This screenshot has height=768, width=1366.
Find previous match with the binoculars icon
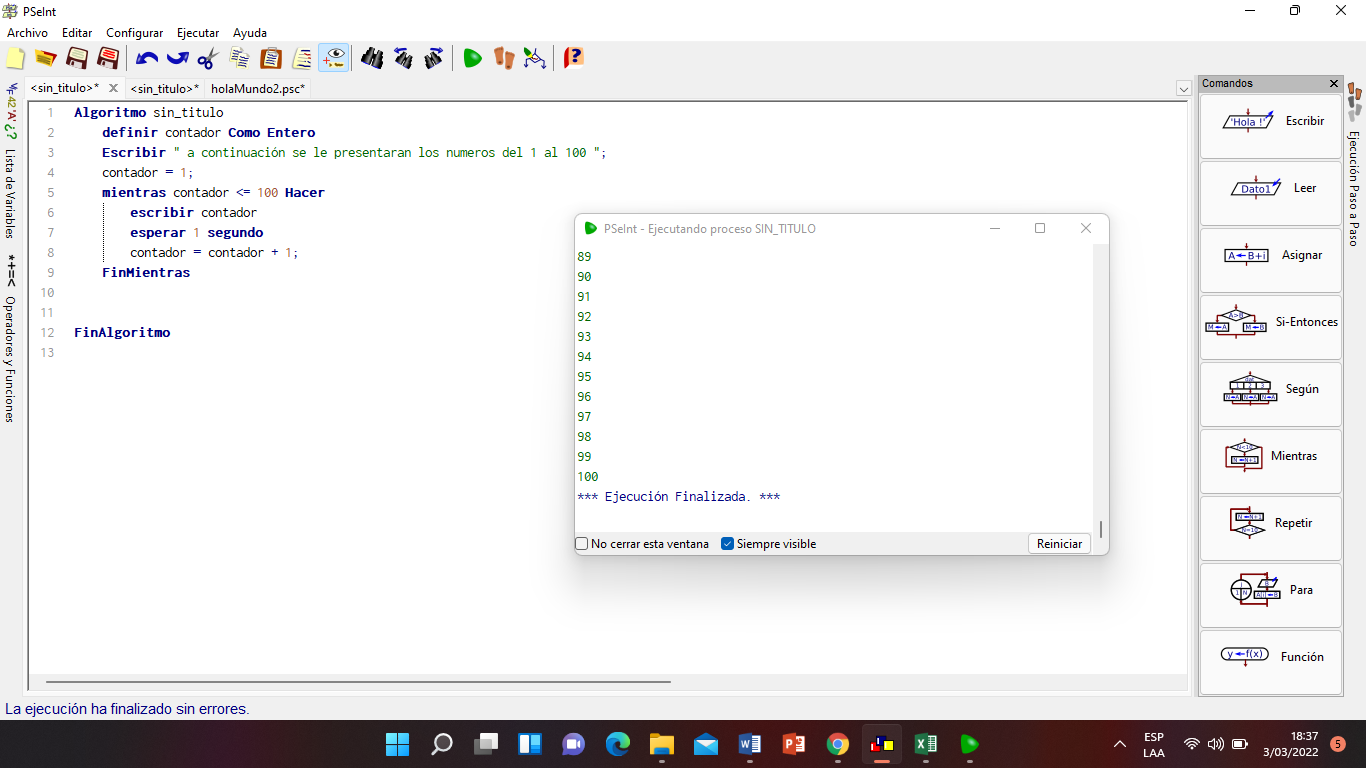coord(403,58)
